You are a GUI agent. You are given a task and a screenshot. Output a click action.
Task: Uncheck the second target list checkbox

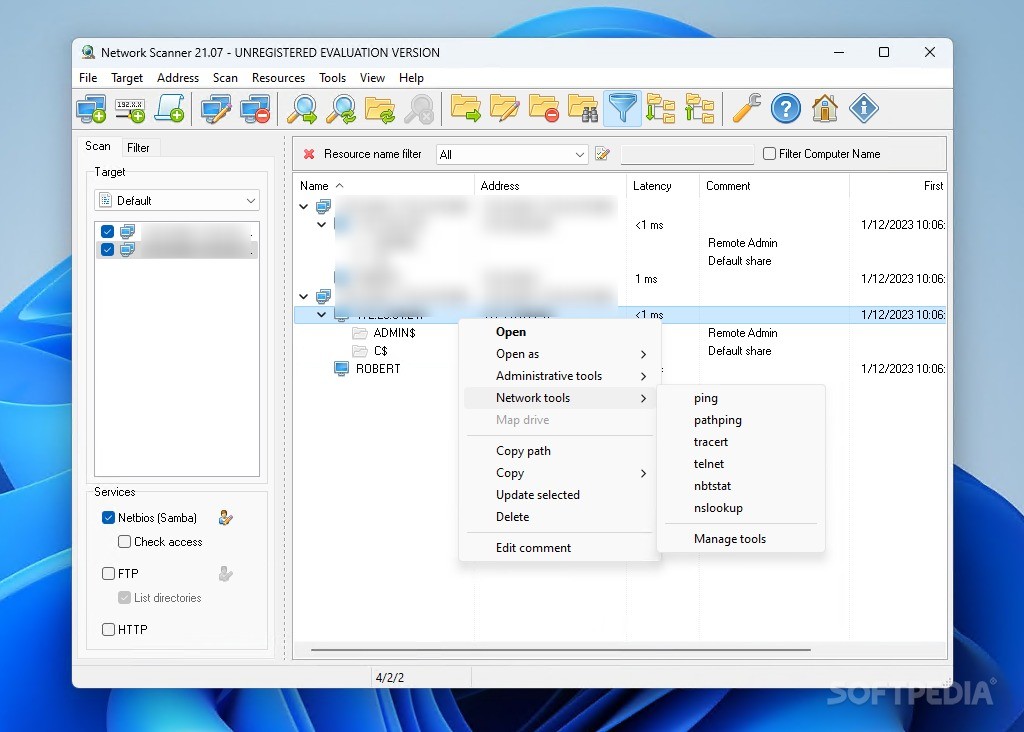coord(108,249)
